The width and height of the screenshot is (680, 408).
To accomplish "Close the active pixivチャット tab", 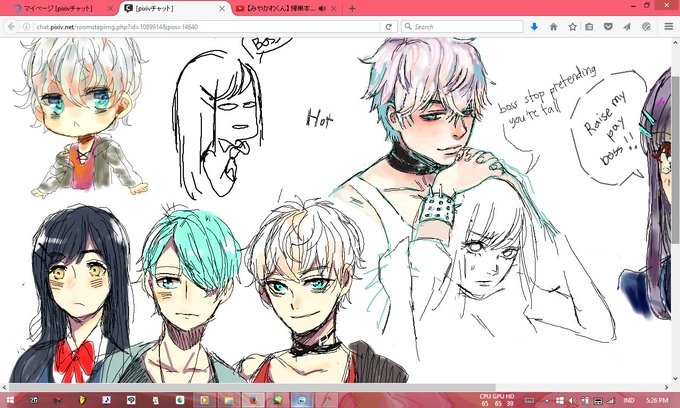I will (222, 8).
